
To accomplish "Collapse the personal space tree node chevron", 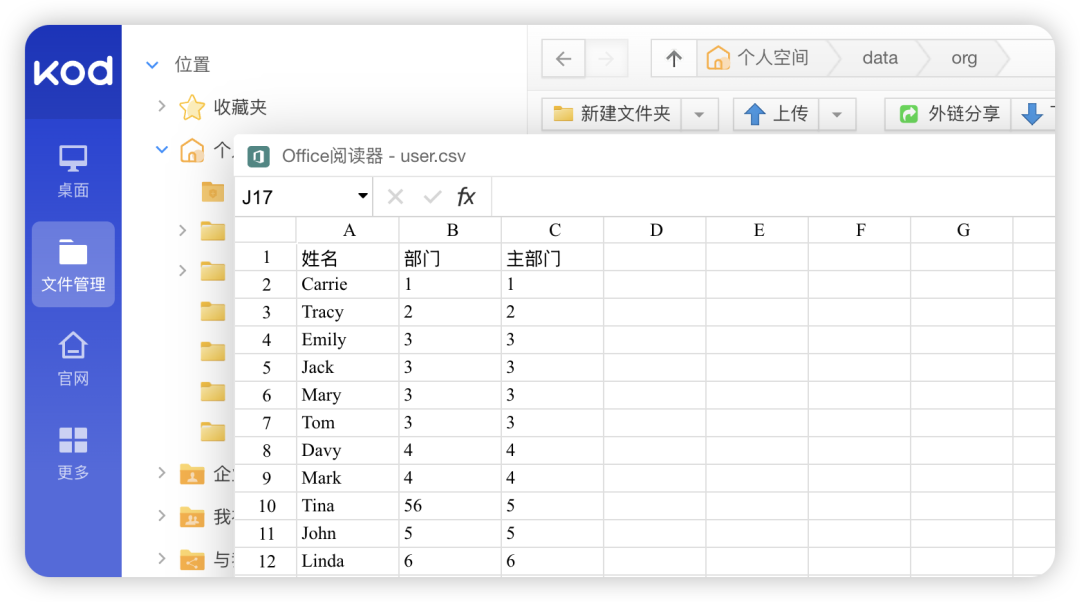I will 162,149.
